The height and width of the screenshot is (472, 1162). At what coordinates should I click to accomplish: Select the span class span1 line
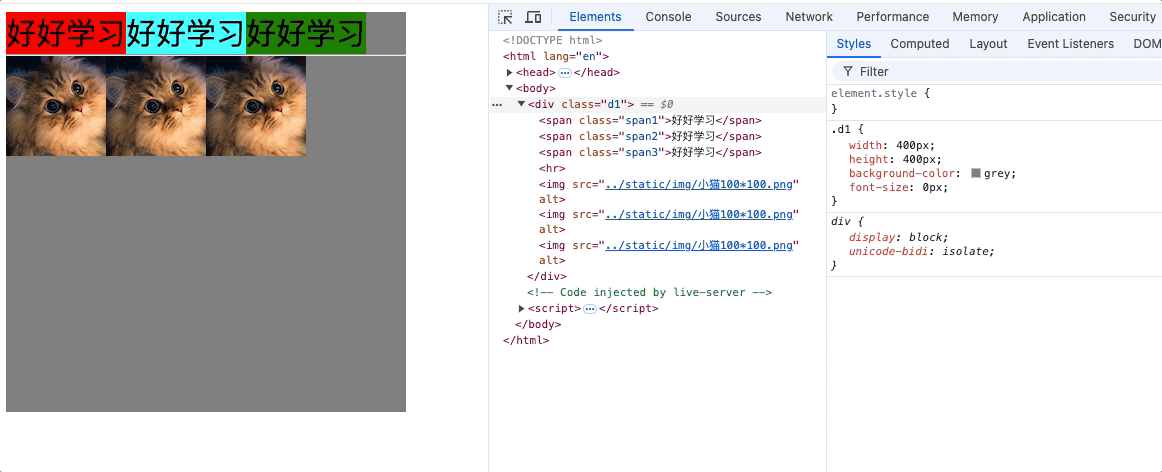point(650,120)
